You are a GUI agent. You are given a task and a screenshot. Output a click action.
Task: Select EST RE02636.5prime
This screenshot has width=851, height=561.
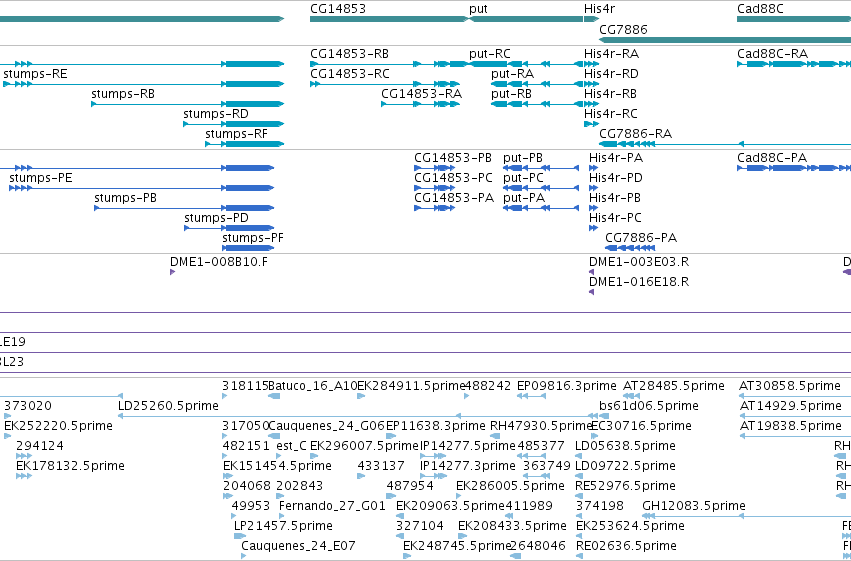click(x=580, y=556)
